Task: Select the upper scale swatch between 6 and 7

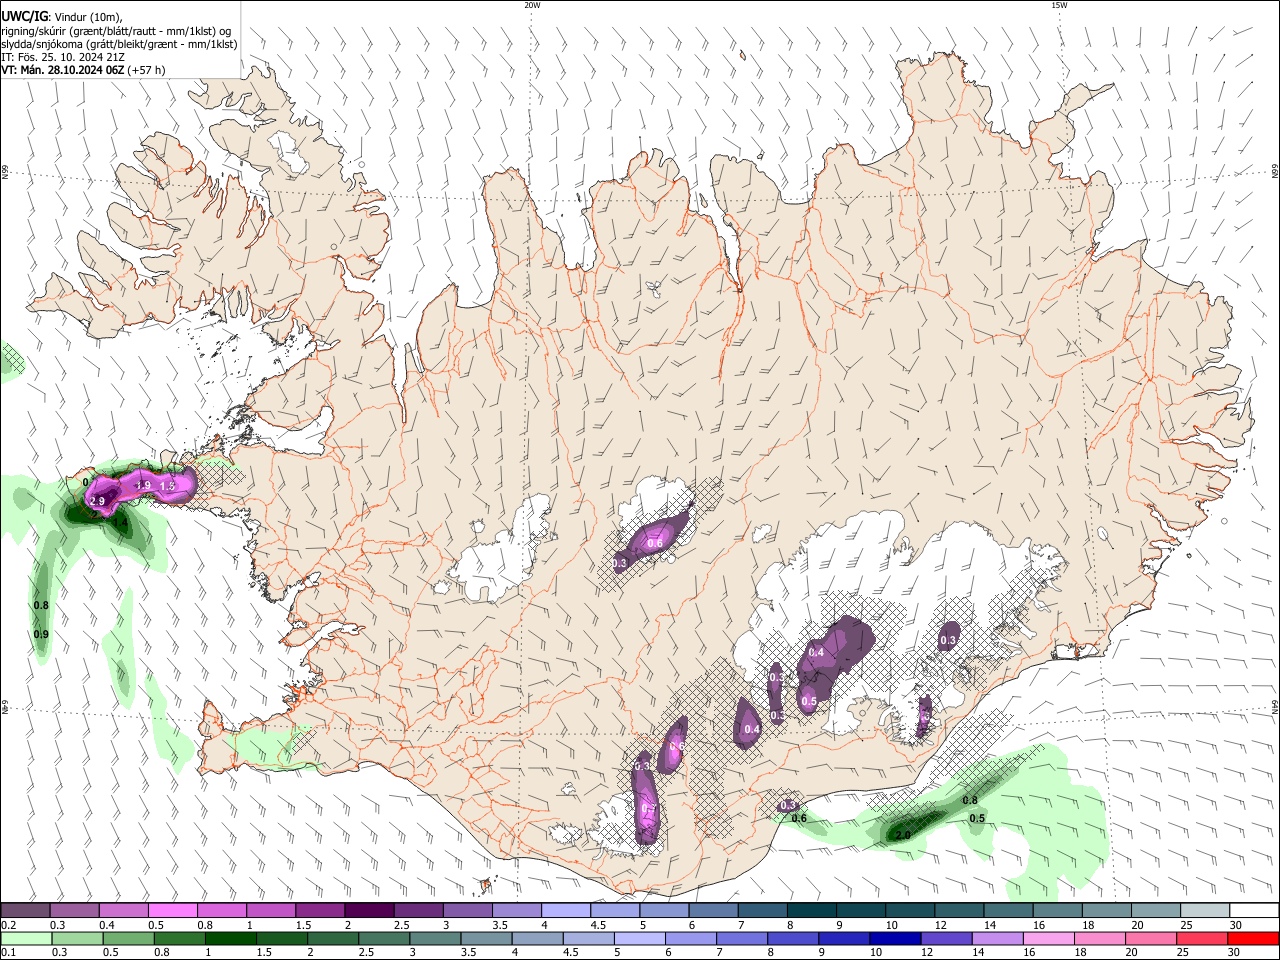Action: [x=712, y=911]
